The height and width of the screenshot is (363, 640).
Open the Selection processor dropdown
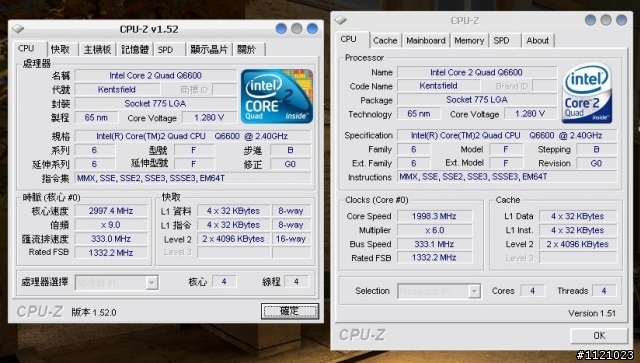click(439, 291)
